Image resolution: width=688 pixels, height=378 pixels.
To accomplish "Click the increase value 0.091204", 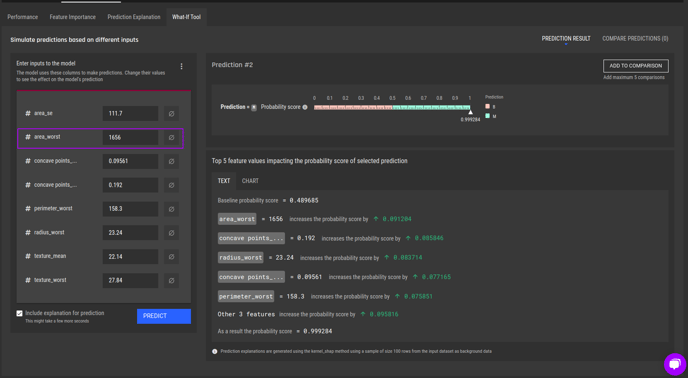I will point(397,219).
